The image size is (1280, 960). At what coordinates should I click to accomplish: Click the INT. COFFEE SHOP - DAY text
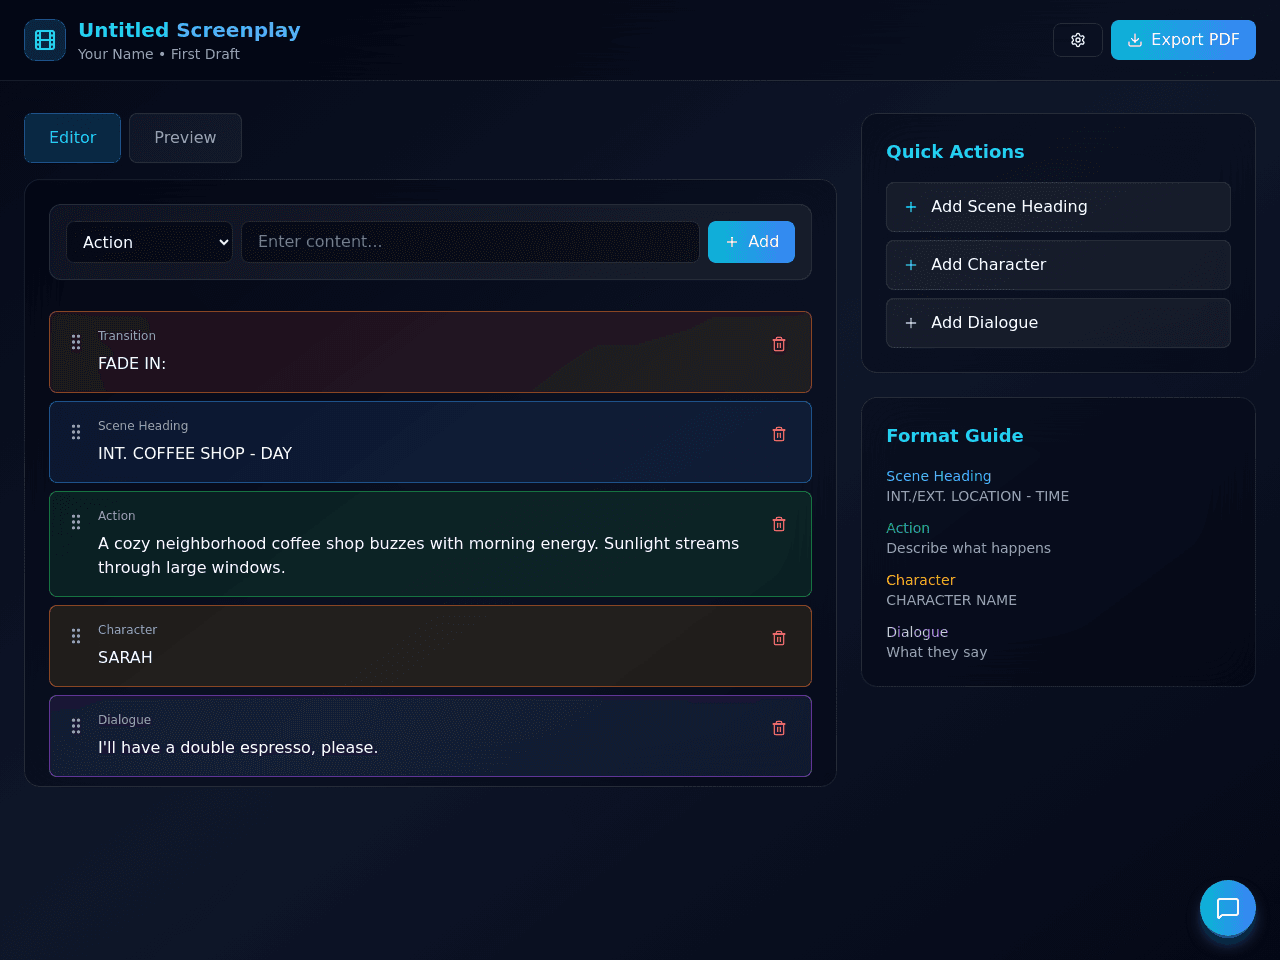point(195,454)
